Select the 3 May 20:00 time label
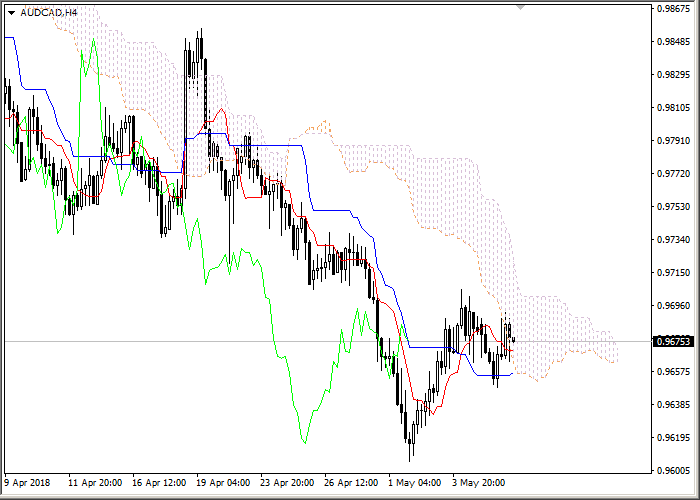700x500 pixels. (477, 482)
